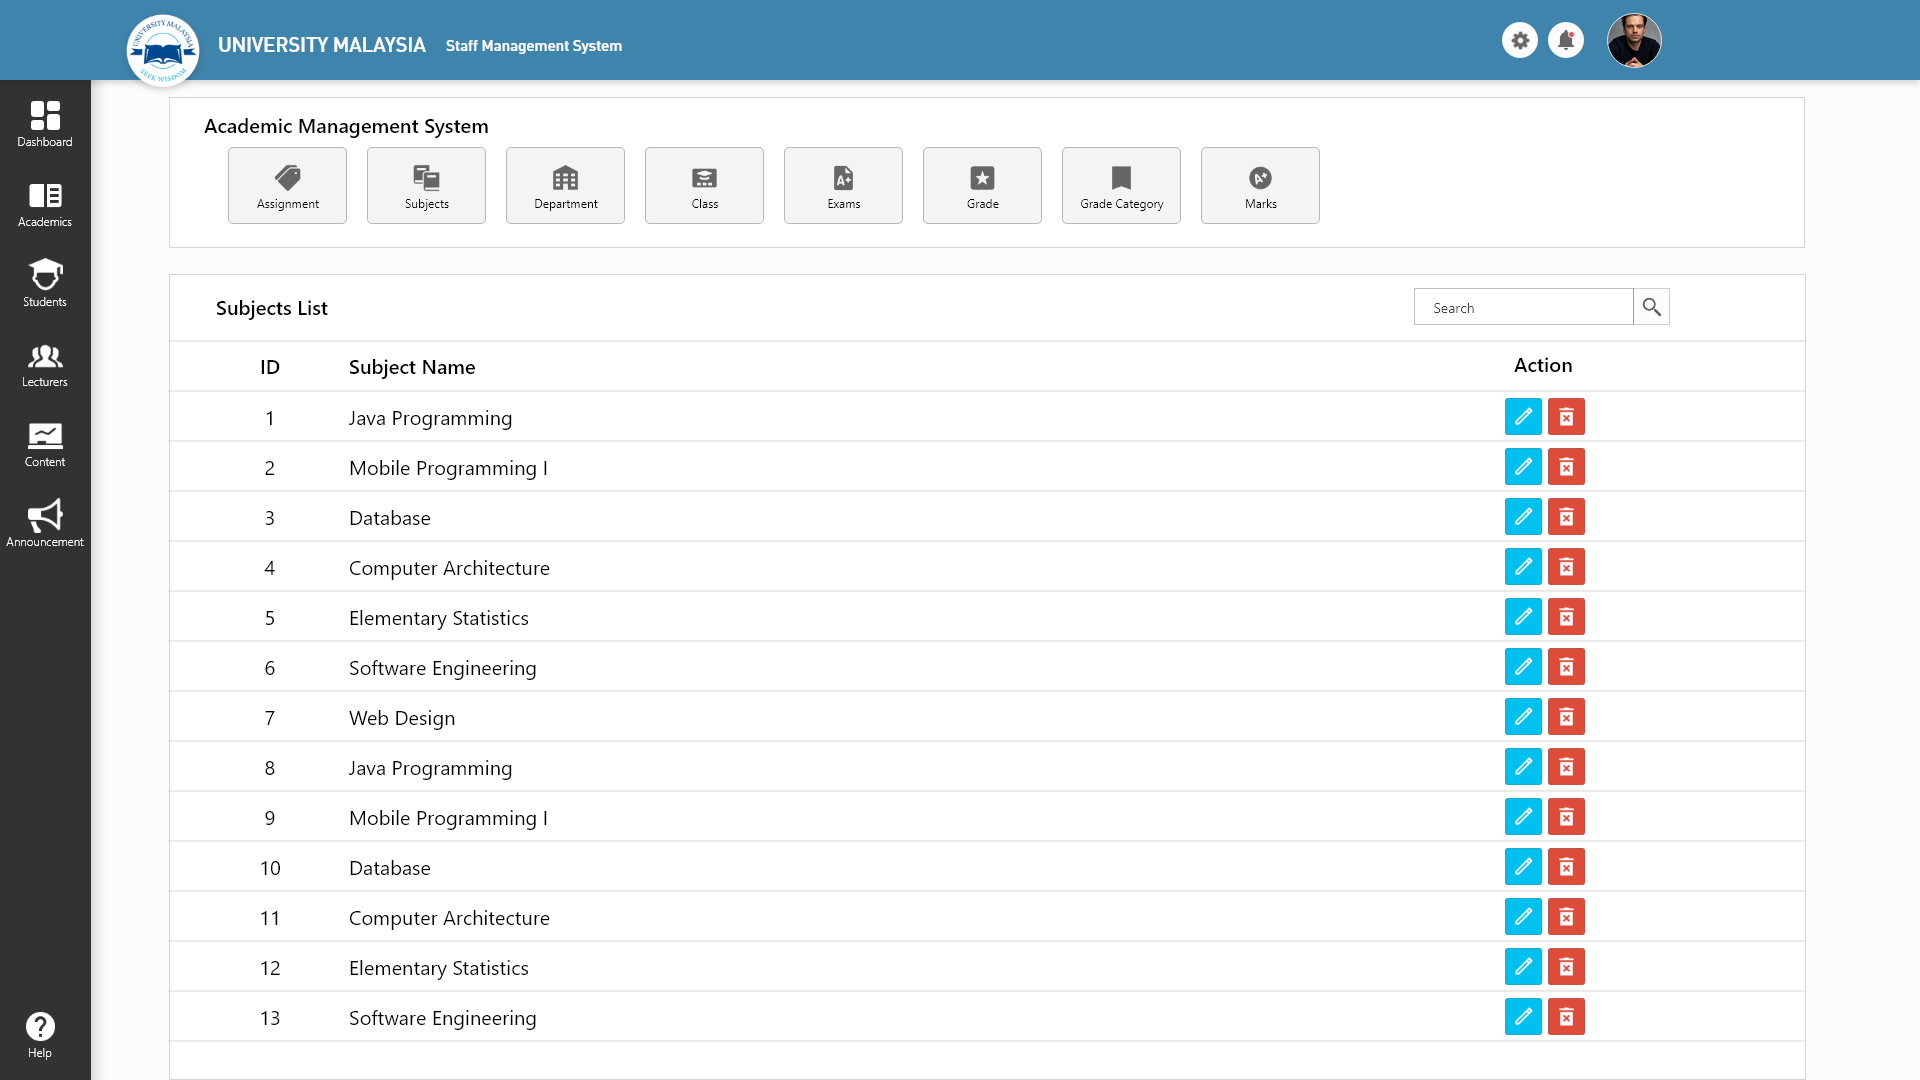The width and height of the screenshot is (1920, 1080).
Task: Open the Subjects module tile
Action: [x=427, y=186]
